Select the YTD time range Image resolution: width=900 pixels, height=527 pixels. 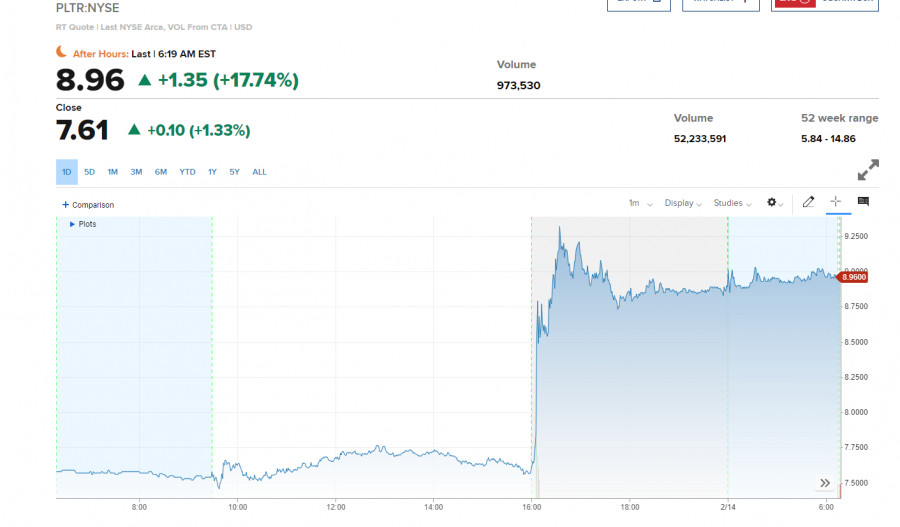187,172
